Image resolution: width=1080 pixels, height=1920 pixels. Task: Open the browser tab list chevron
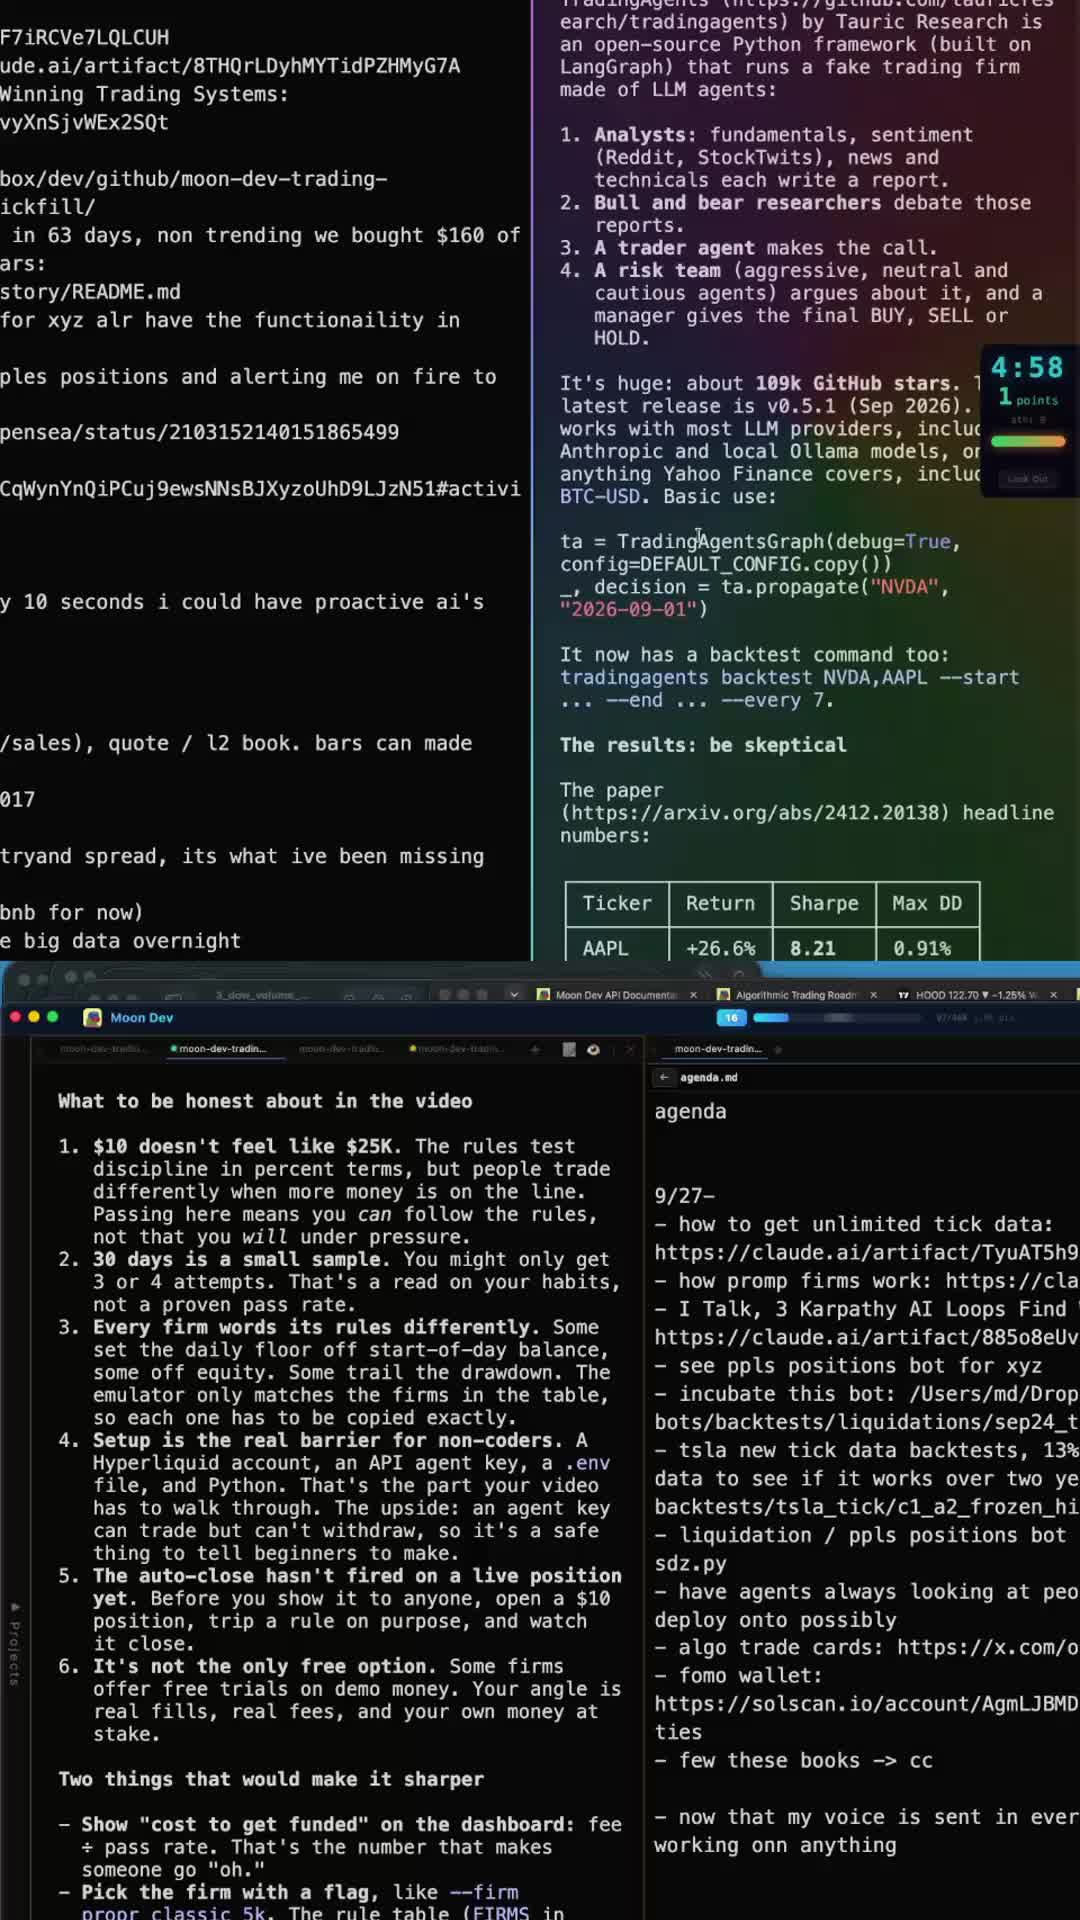pyautogui.click(x=514, y=995)
